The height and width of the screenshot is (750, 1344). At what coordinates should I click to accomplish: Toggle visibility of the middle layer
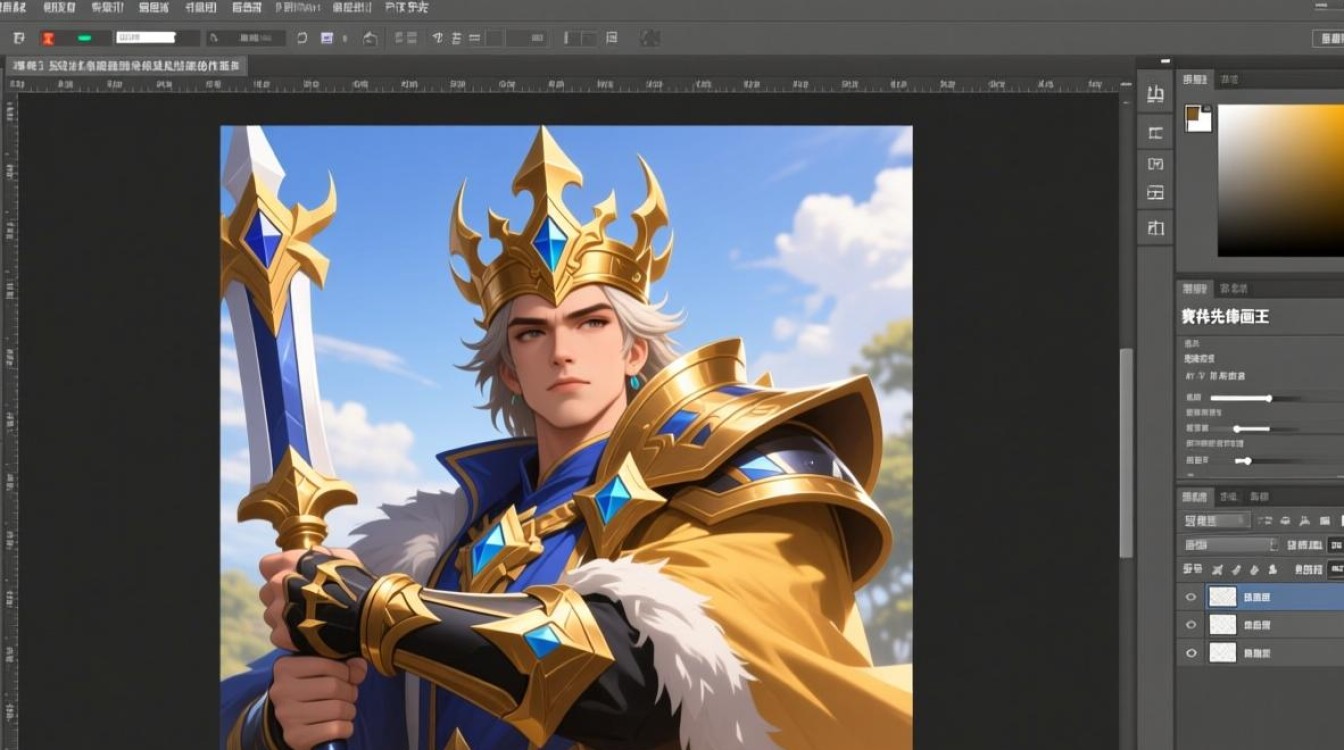[1190, 625]
